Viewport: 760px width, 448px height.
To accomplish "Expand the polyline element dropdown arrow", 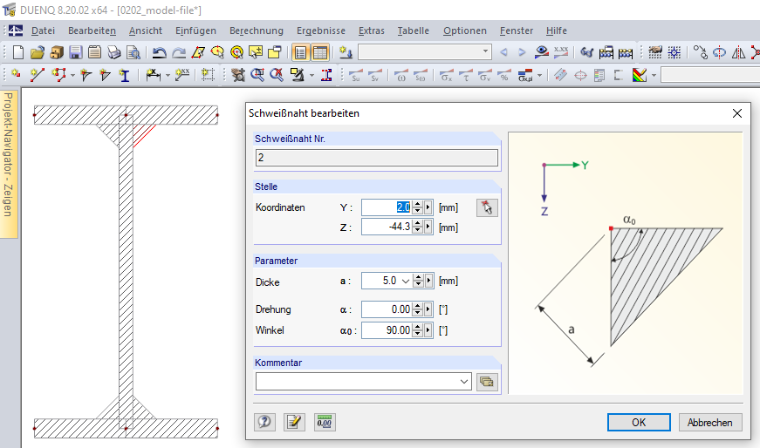I will tap(73, 76).
